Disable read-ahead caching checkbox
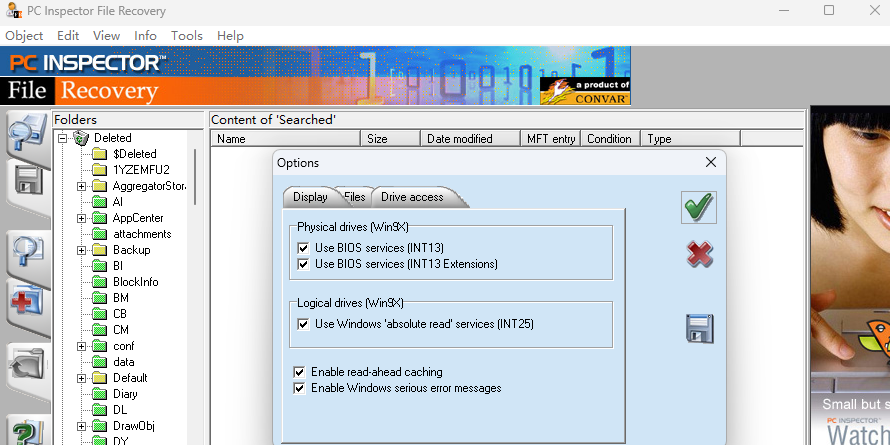 click(299, 372)
